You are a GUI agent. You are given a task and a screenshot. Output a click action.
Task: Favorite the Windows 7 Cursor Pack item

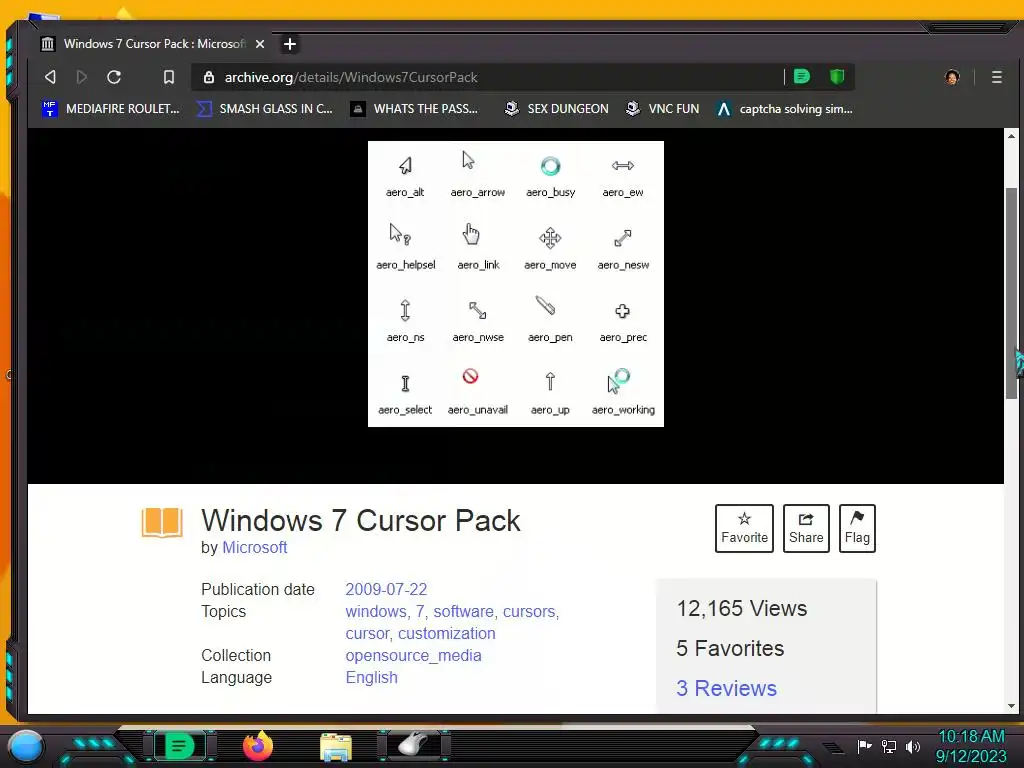coord(744,528)
